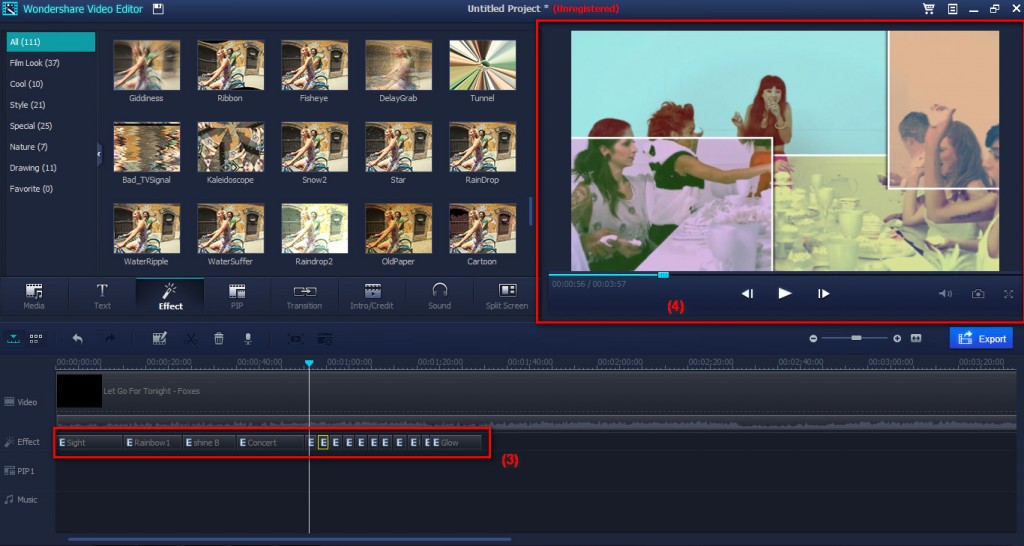Screen dimensions: 1024x546
Task: Export the project
Action: pos(982,338)
